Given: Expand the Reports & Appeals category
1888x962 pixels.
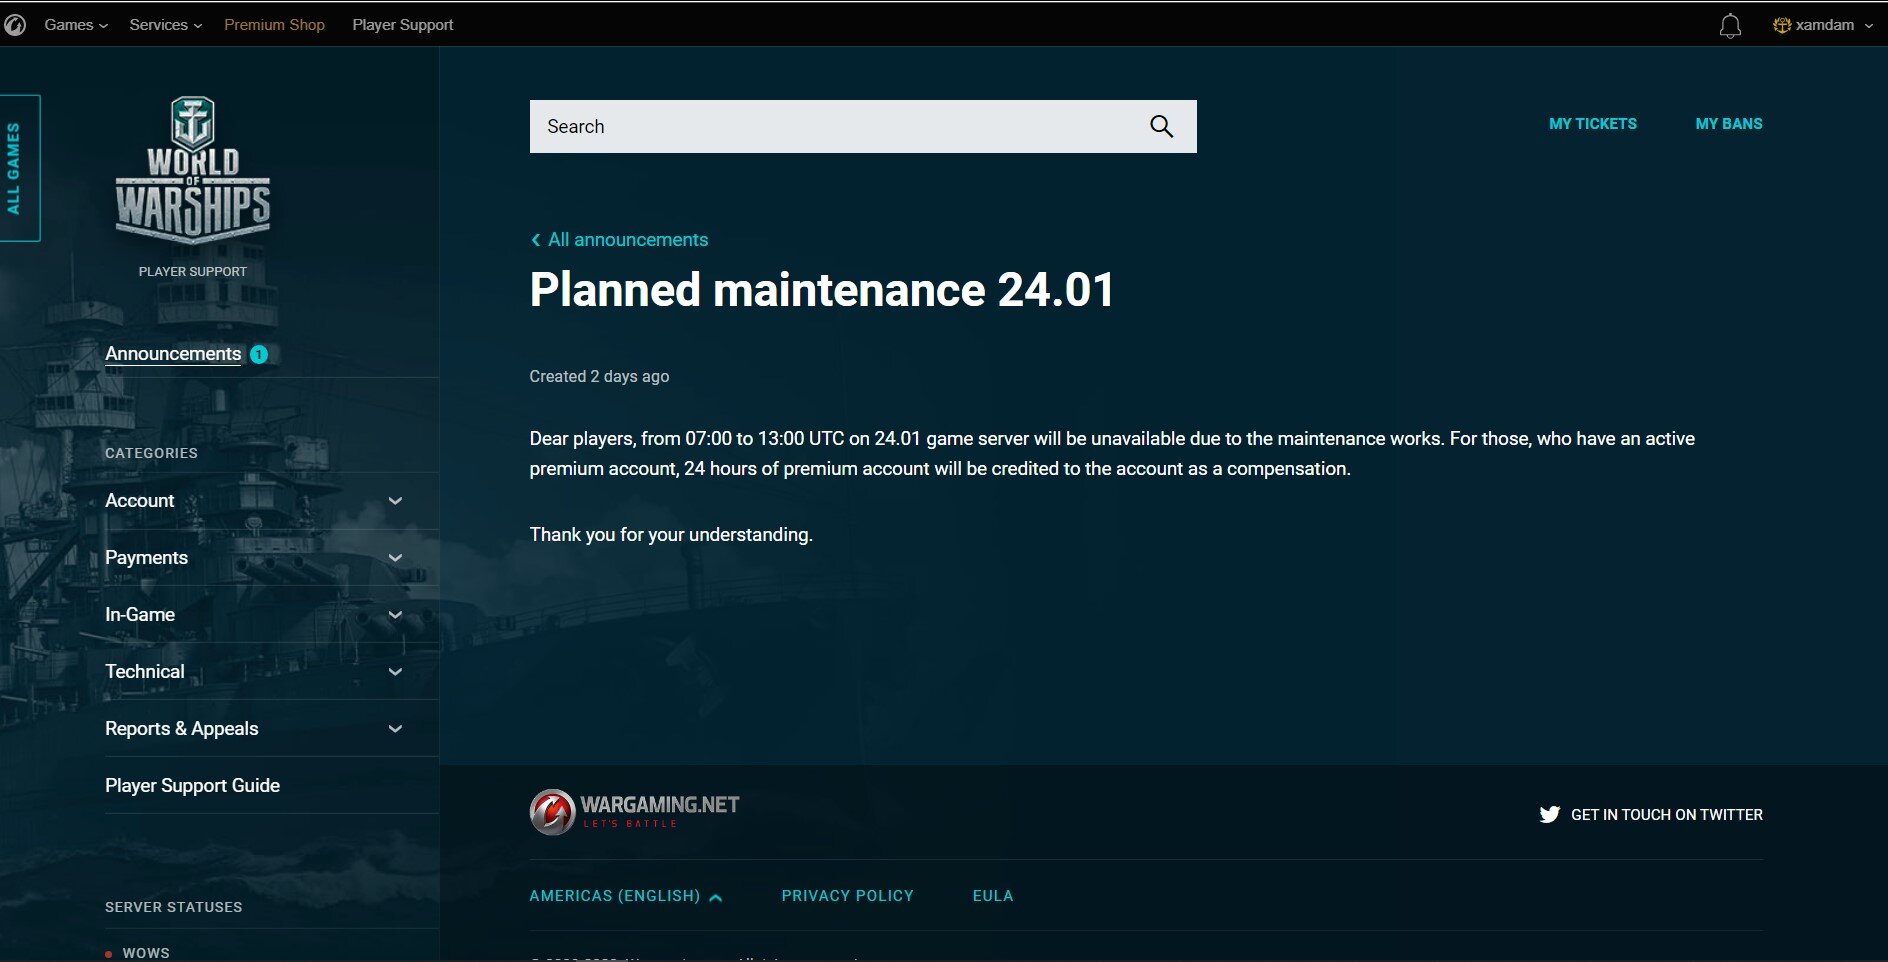Looking at the screenshot, I should (x=395, y=729).
